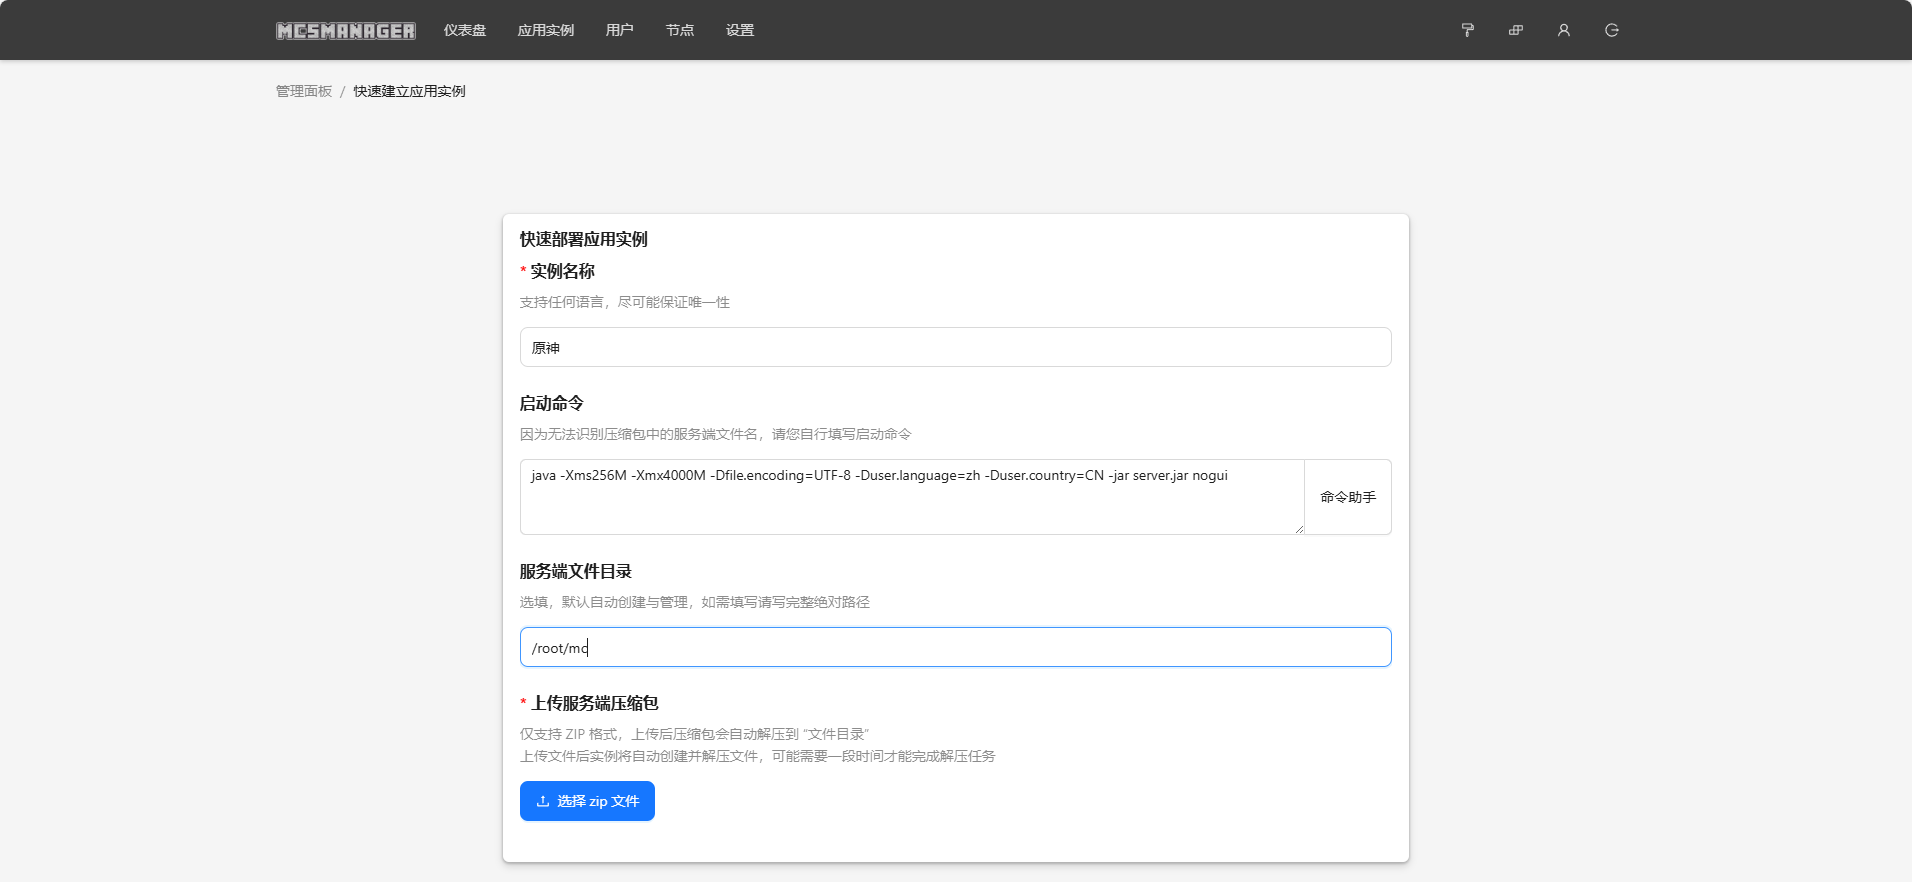Grab the startup command textarea resize handle
1912x882 pixels.
point(1299,529)
